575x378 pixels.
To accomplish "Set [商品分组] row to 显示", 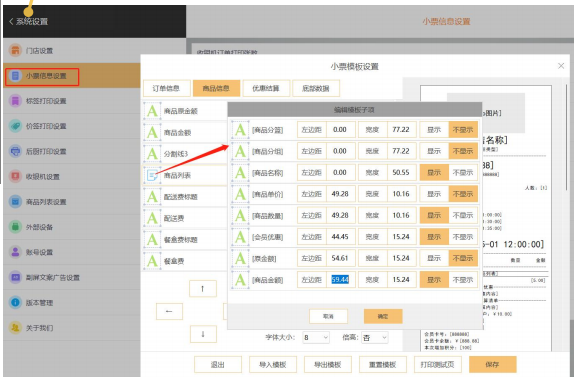I will click(434, 151).
